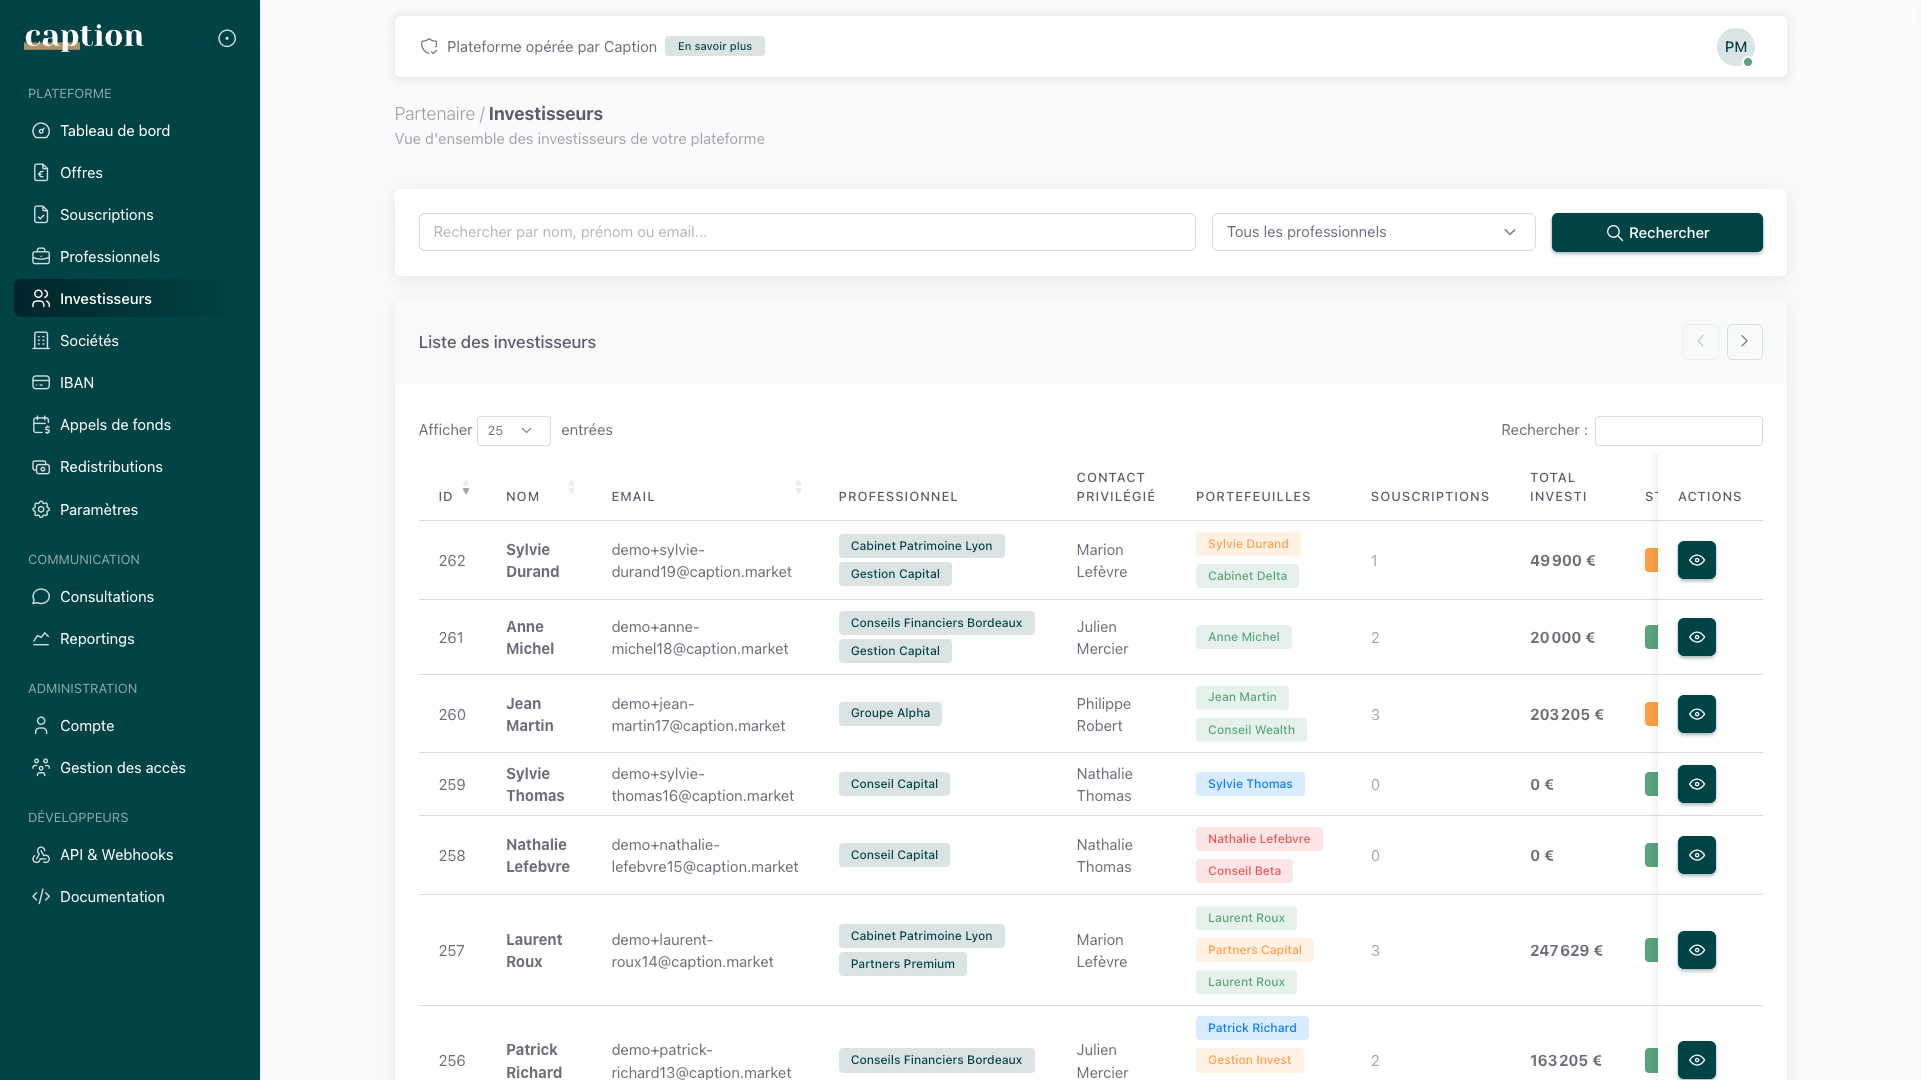Open the Souscriptions sidebar icon
This screenshot has width=1921, height=1080.
tap(41, 215)
